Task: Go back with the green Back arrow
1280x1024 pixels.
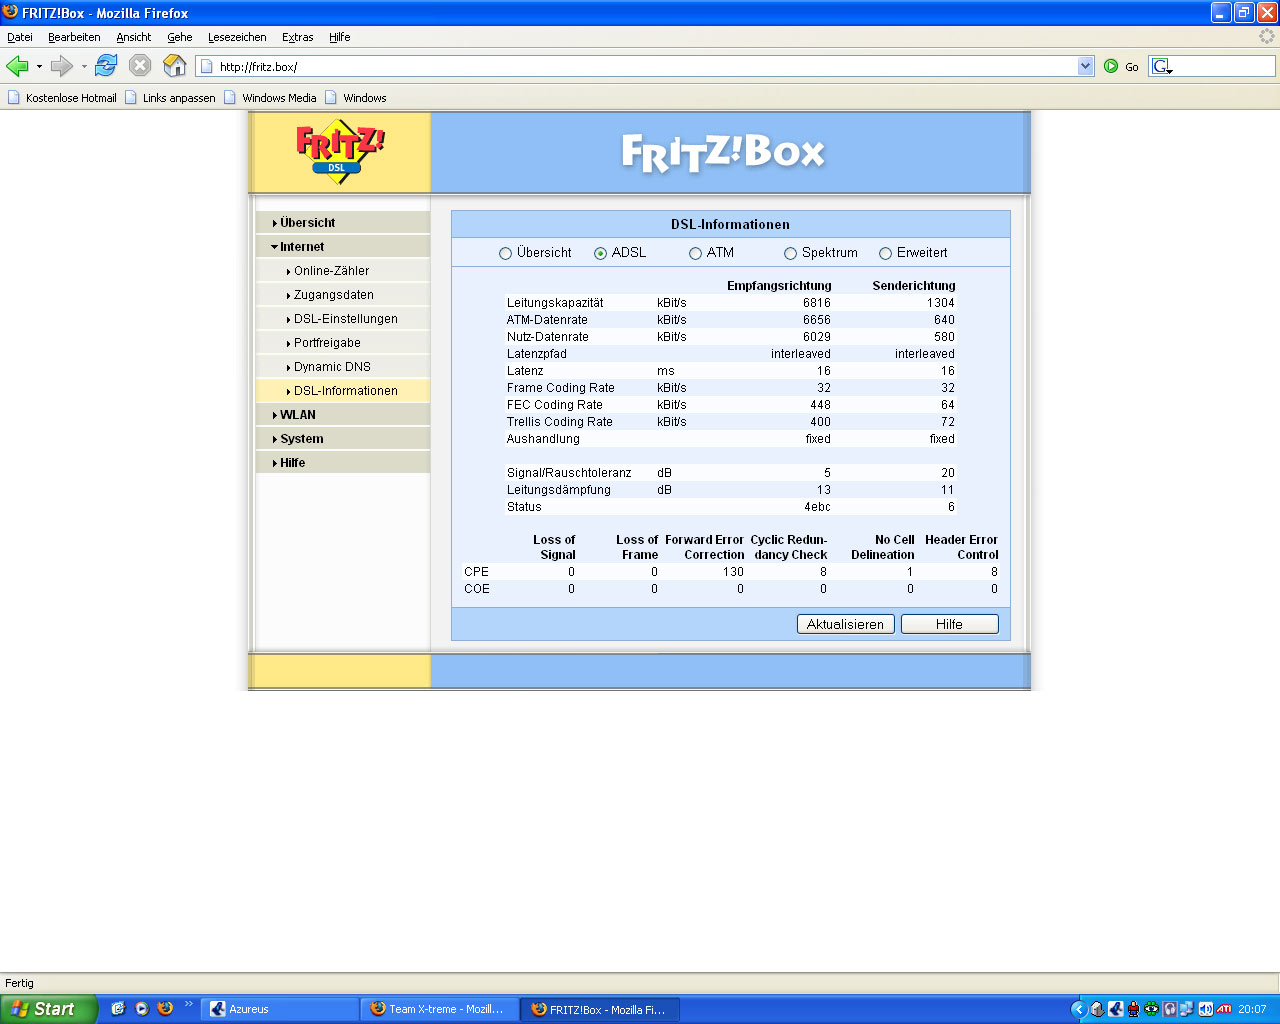Action: [x=17, y=66]
